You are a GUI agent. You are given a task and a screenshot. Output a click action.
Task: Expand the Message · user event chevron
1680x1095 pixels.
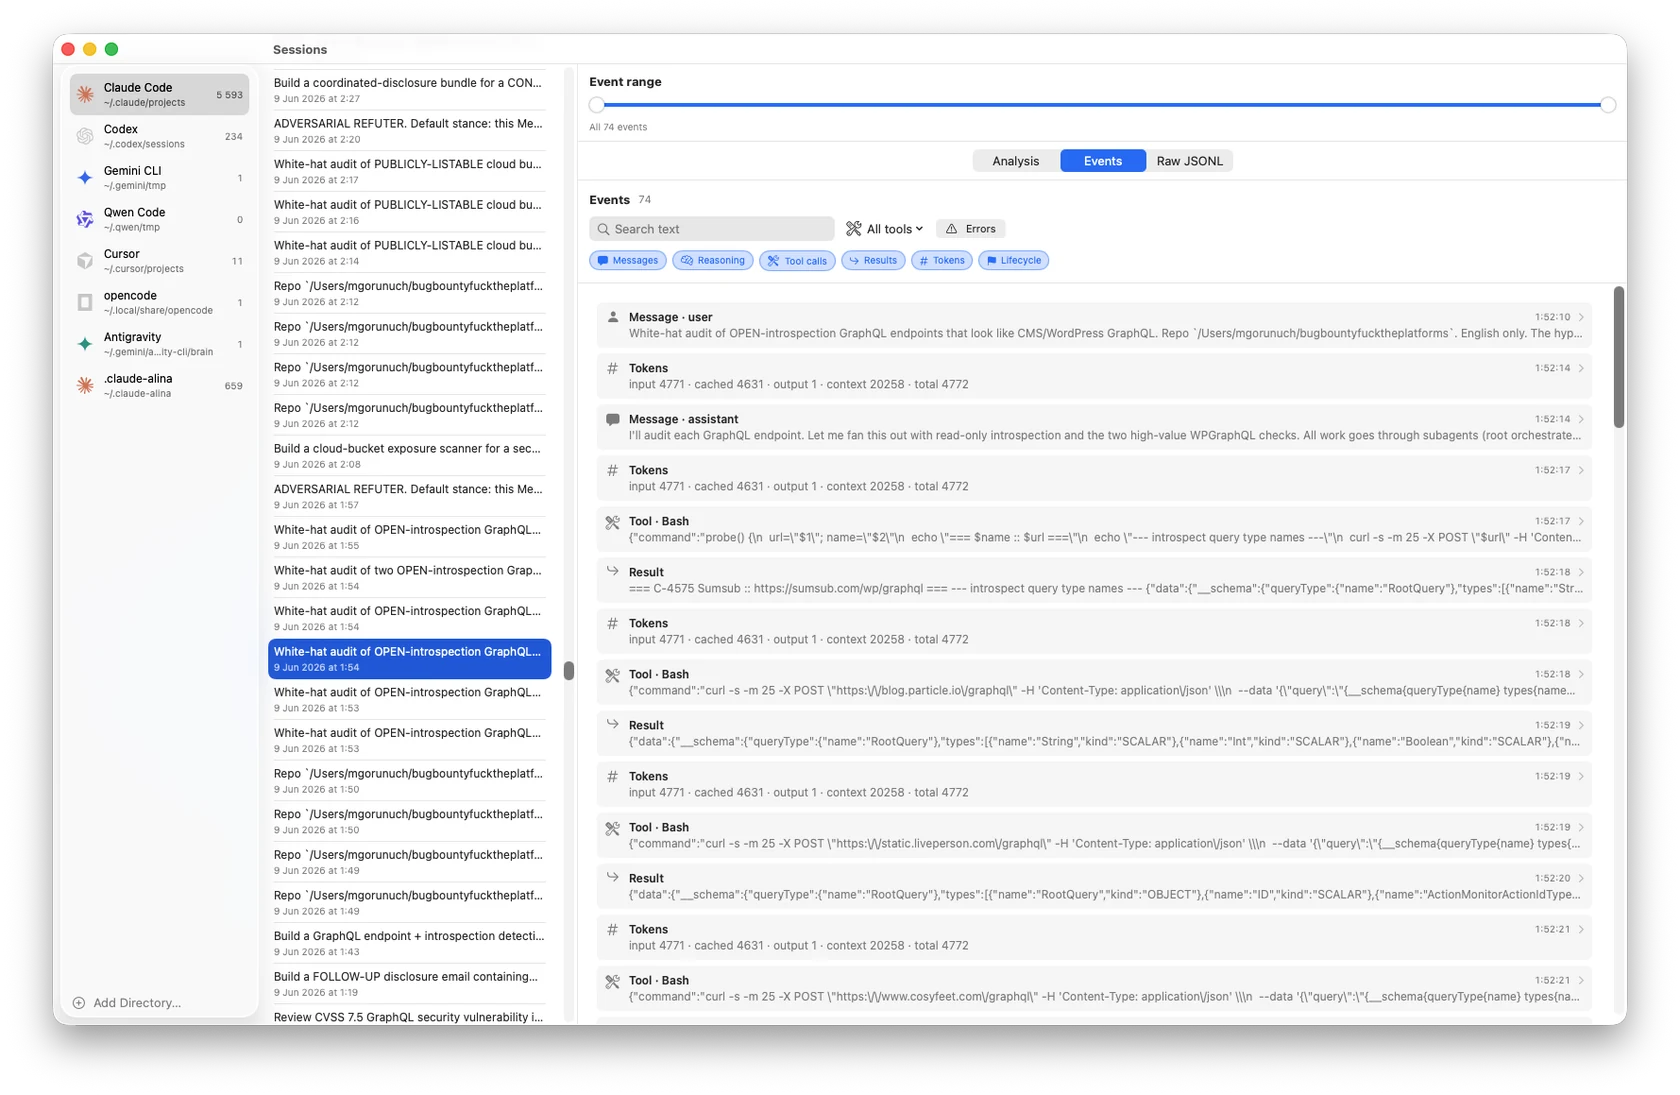pos(1581,317)
